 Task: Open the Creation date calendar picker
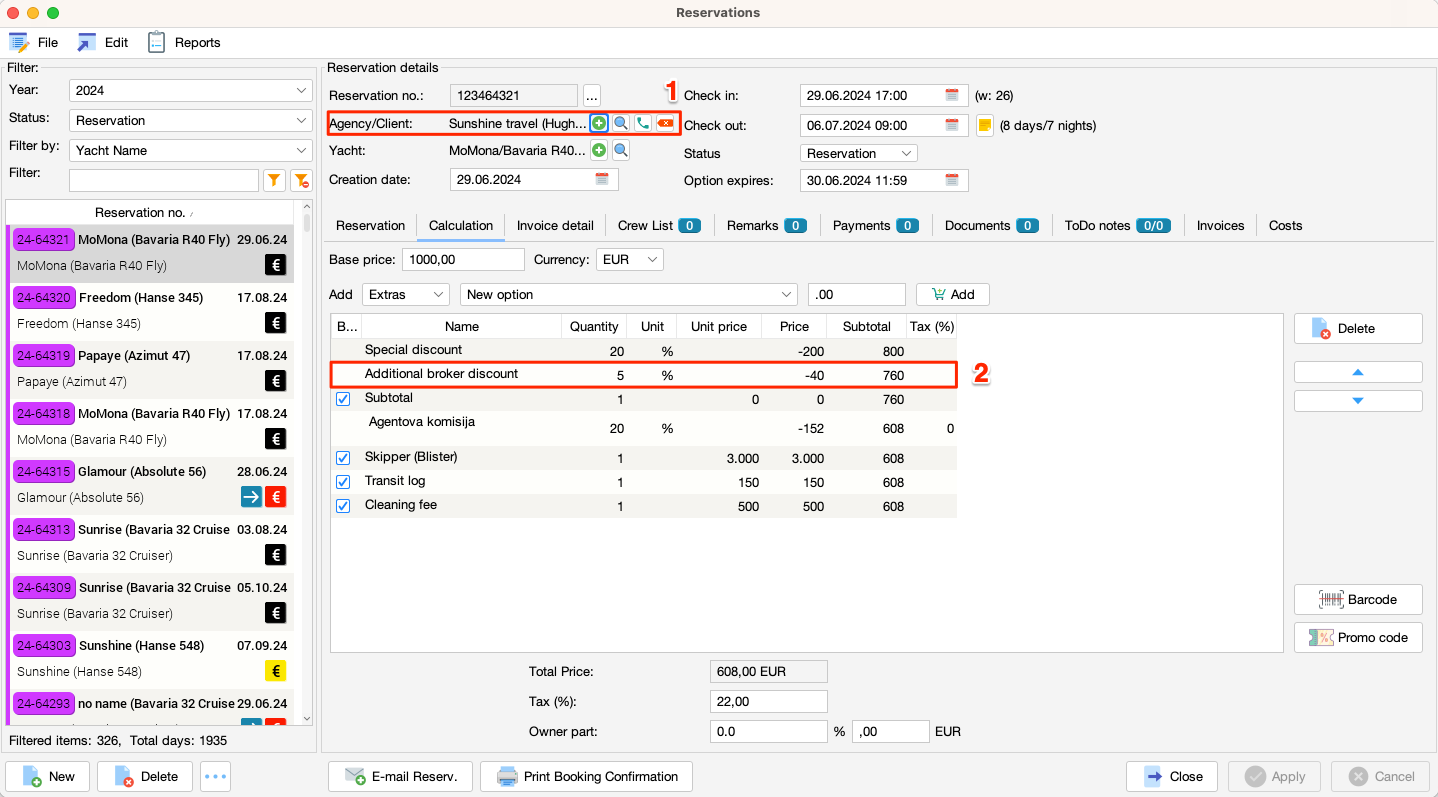tap(602, 179)
